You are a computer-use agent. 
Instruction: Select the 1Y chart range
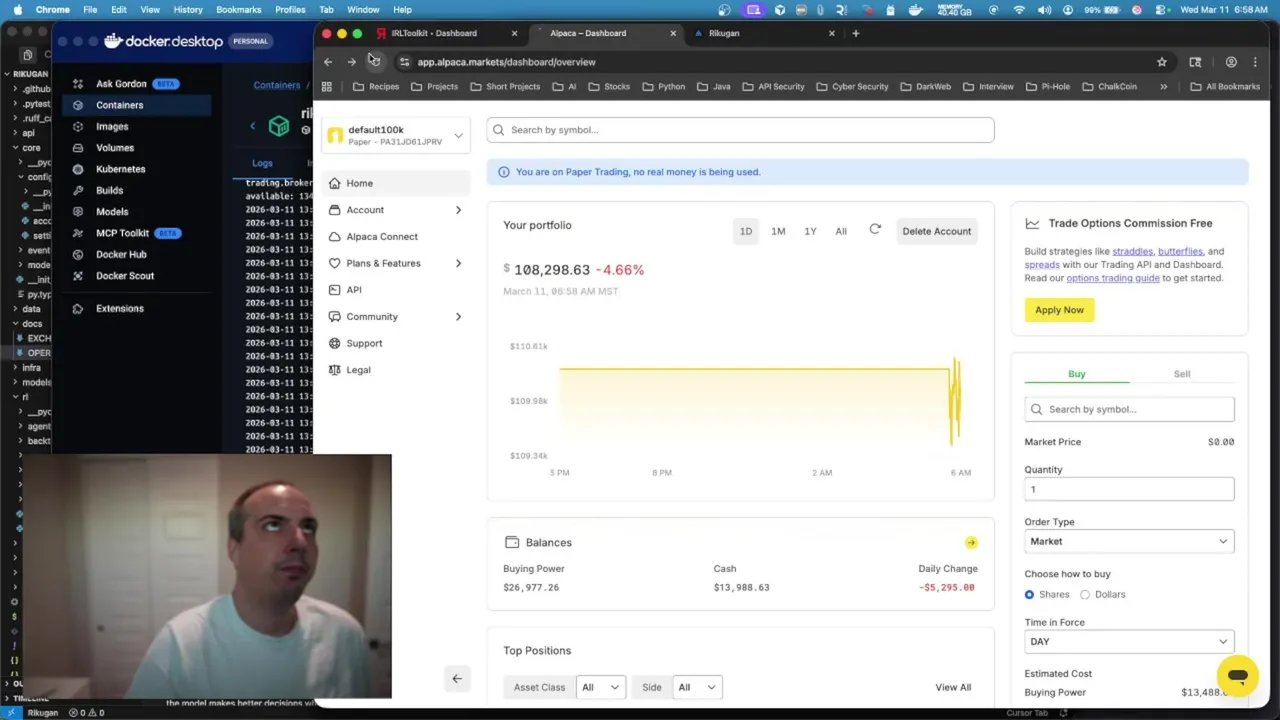click(x=810, y=231)
